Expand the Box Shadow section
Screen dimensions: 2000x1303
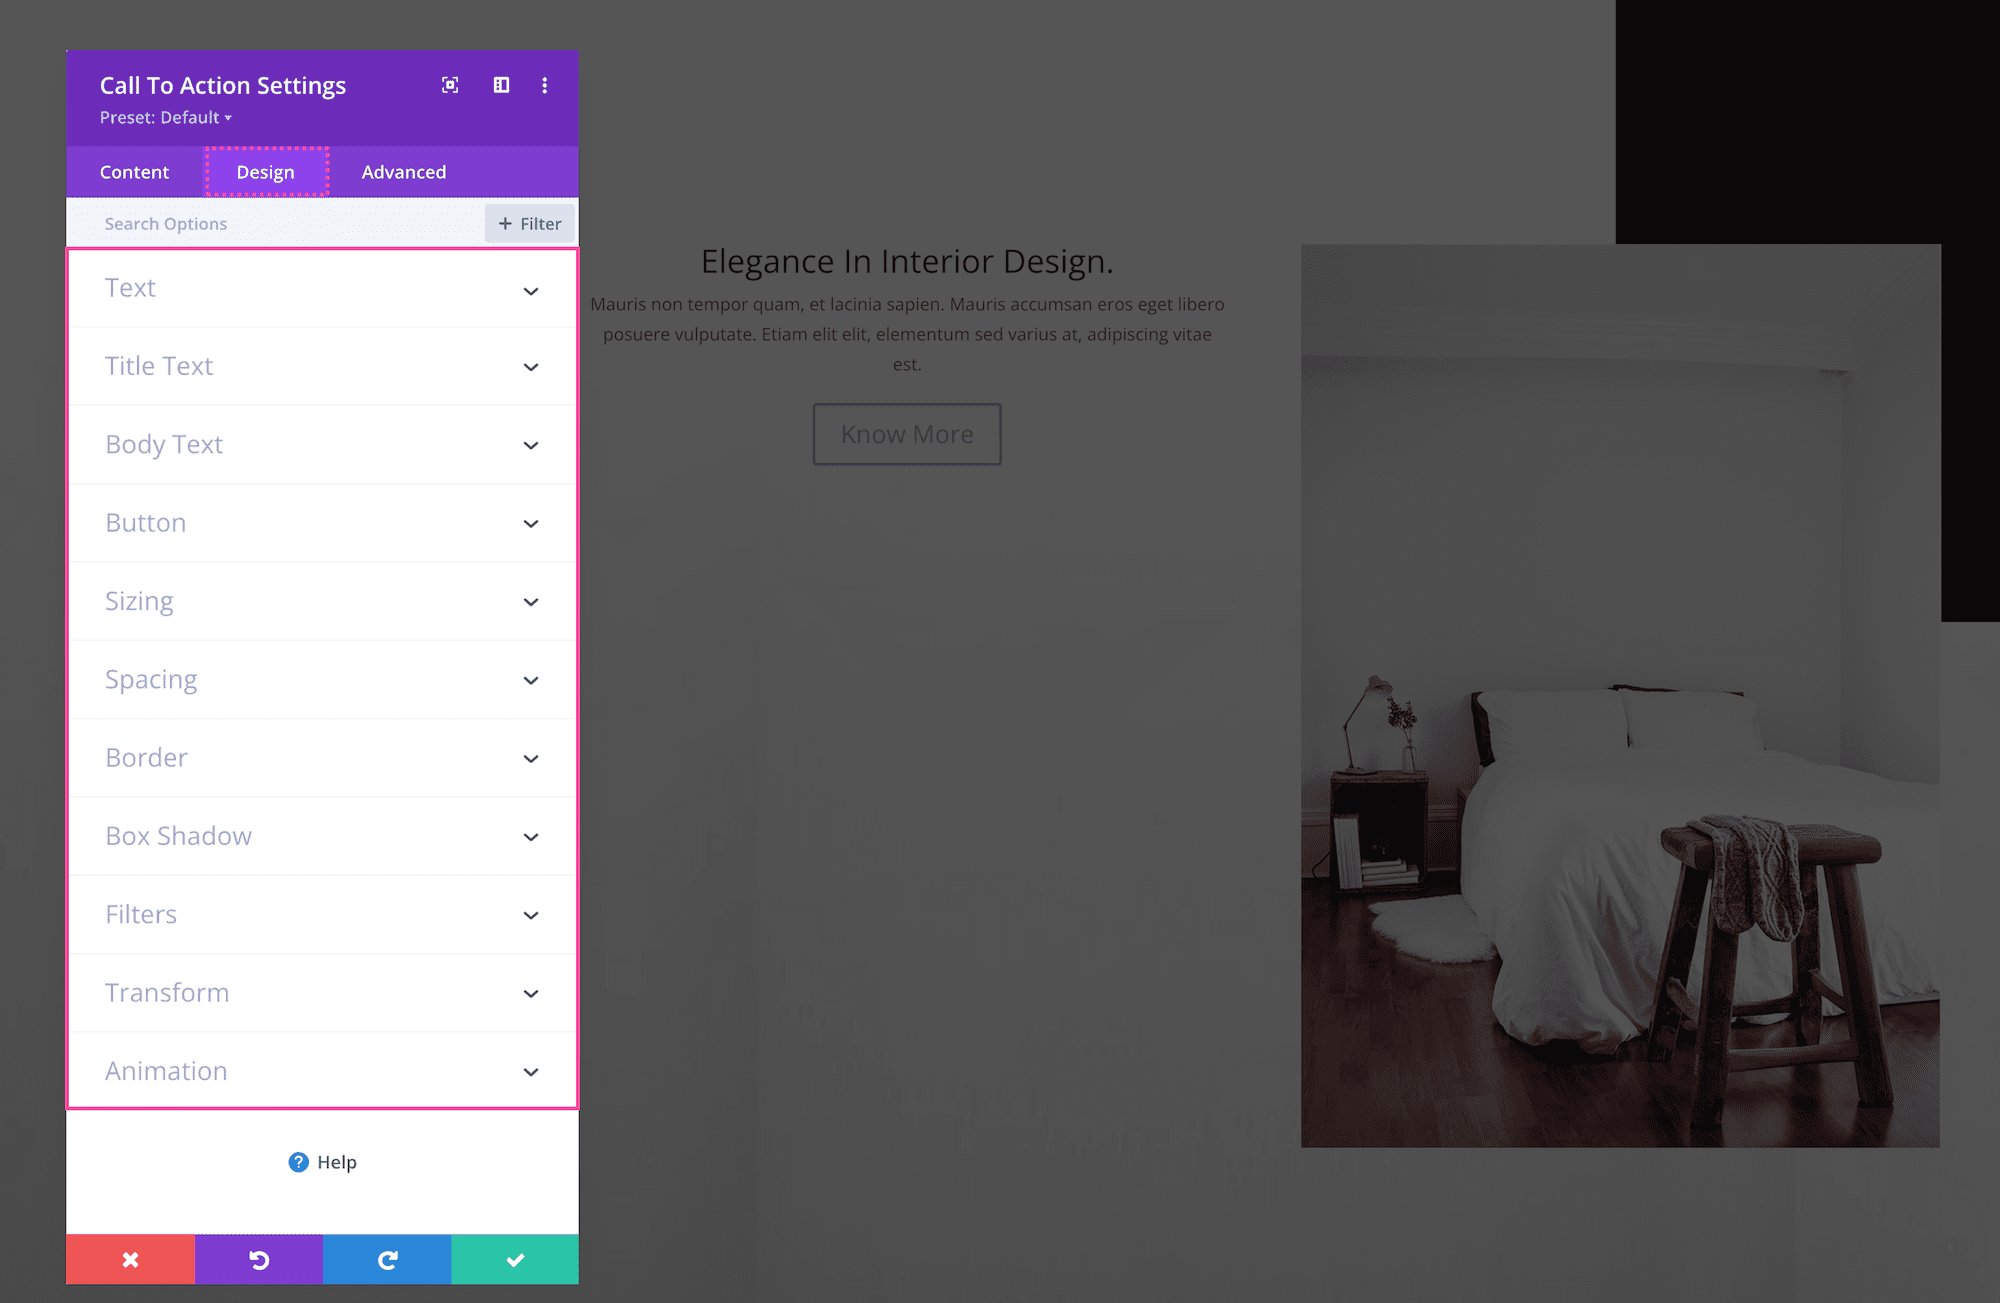coord(321,836)
